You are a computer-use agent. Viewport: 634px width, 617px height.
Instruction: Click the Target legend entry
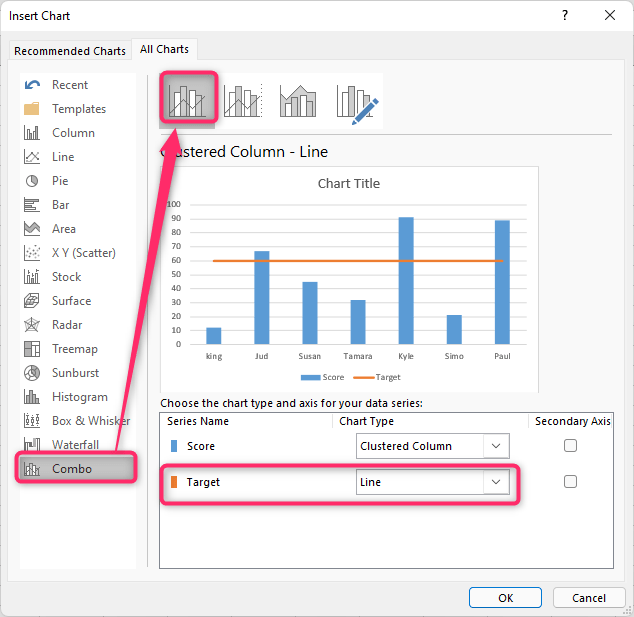(376, 377)
